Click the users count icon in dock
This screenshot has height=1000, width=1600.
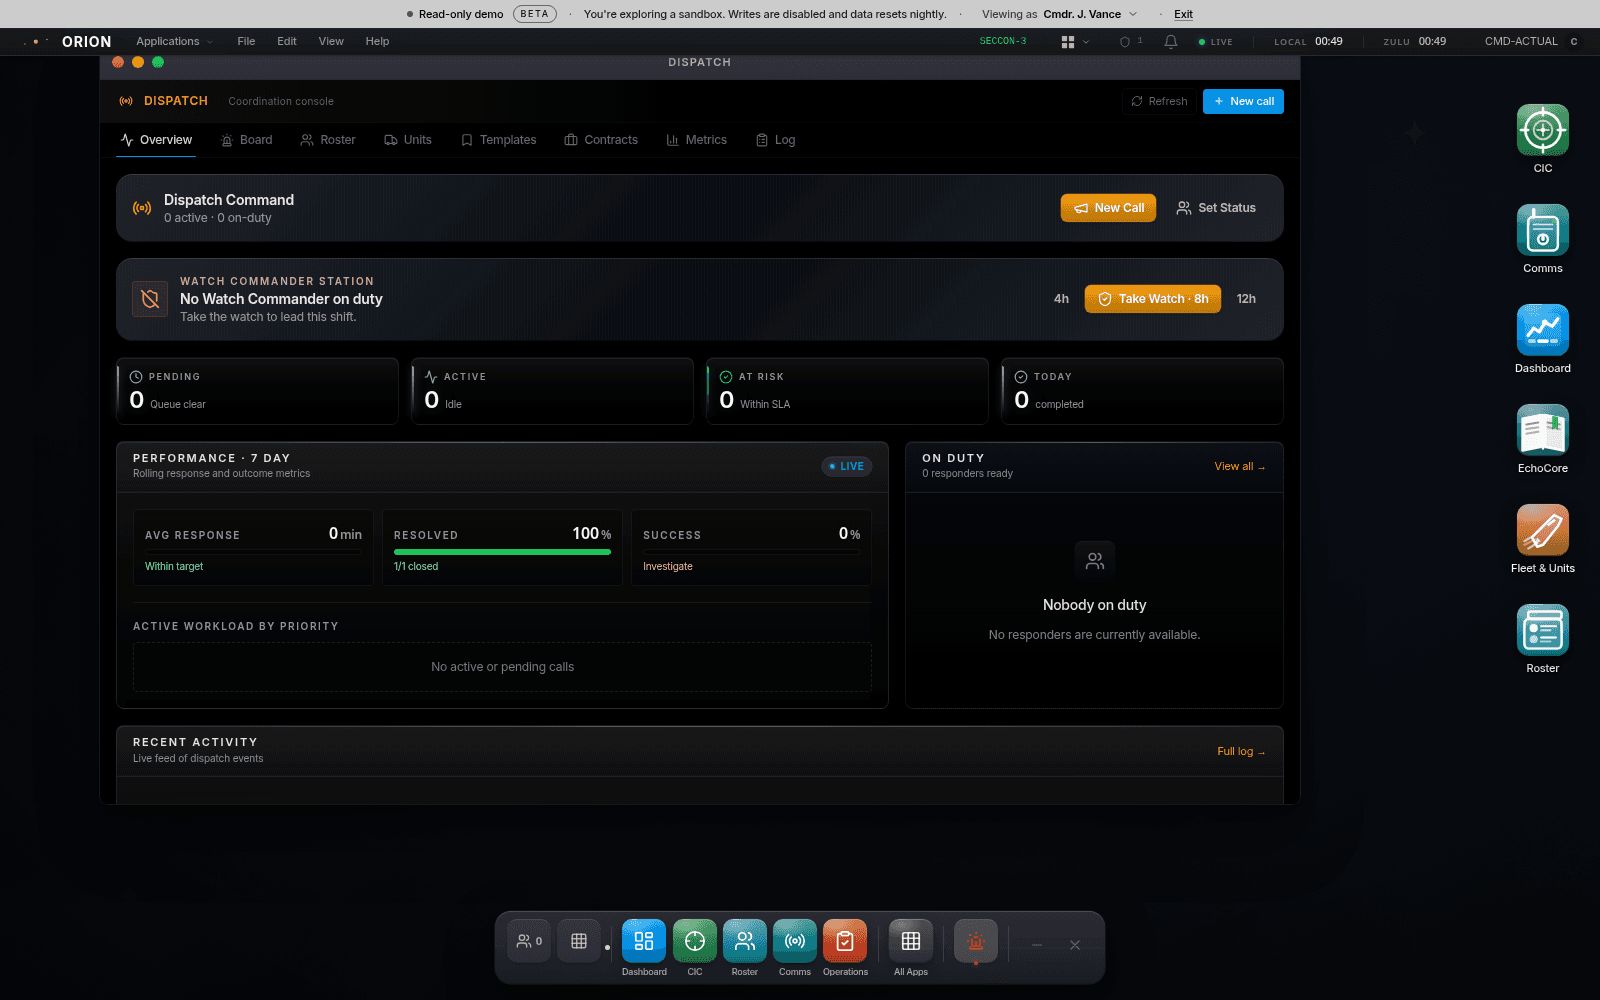click(529, 941)
